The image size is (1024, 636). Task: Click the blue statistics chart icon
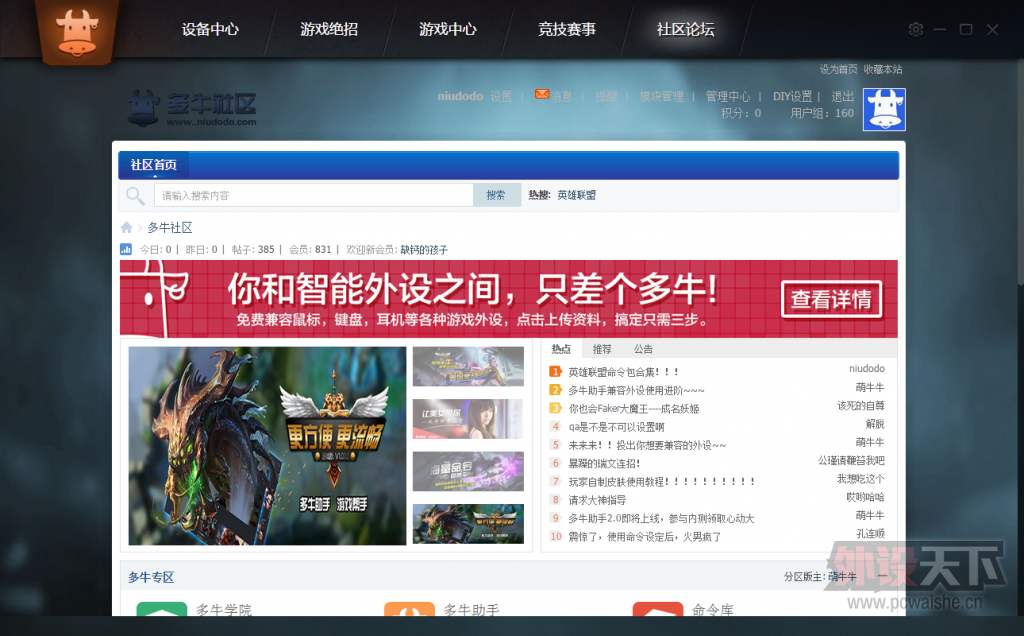pos(126,249)
